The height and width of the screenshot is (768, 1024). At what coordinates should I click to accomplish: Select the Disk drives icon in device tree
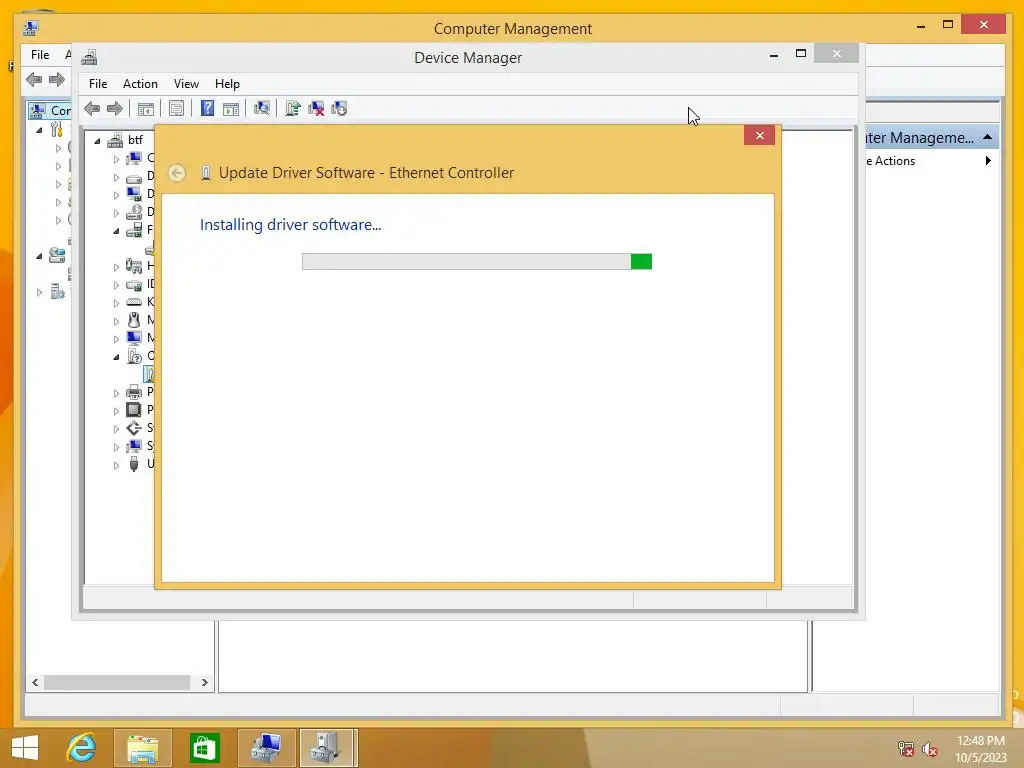coord(134,176)
